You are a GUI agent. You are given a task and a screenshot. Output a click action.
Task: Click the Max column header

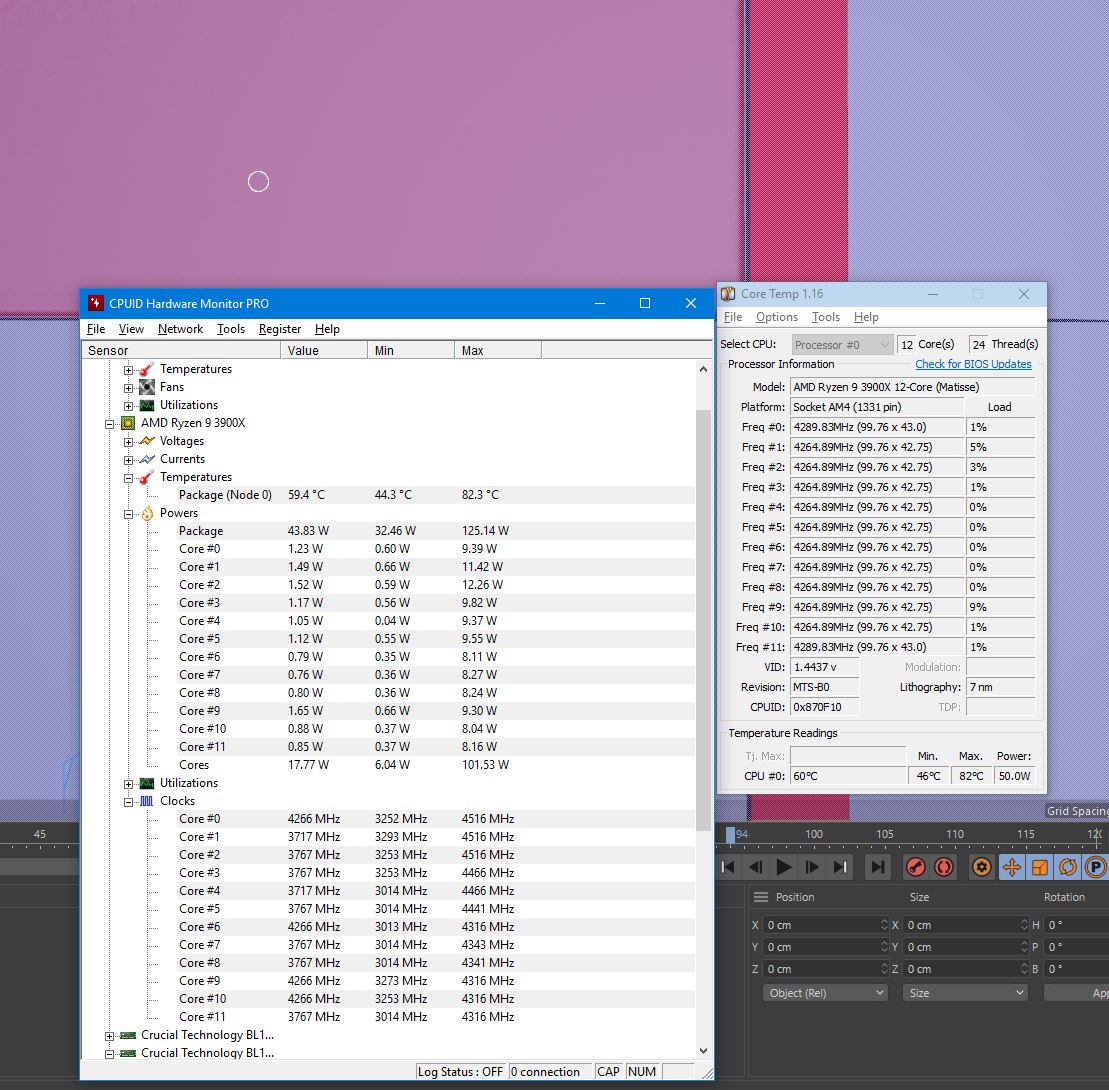(x=498, y=350)
